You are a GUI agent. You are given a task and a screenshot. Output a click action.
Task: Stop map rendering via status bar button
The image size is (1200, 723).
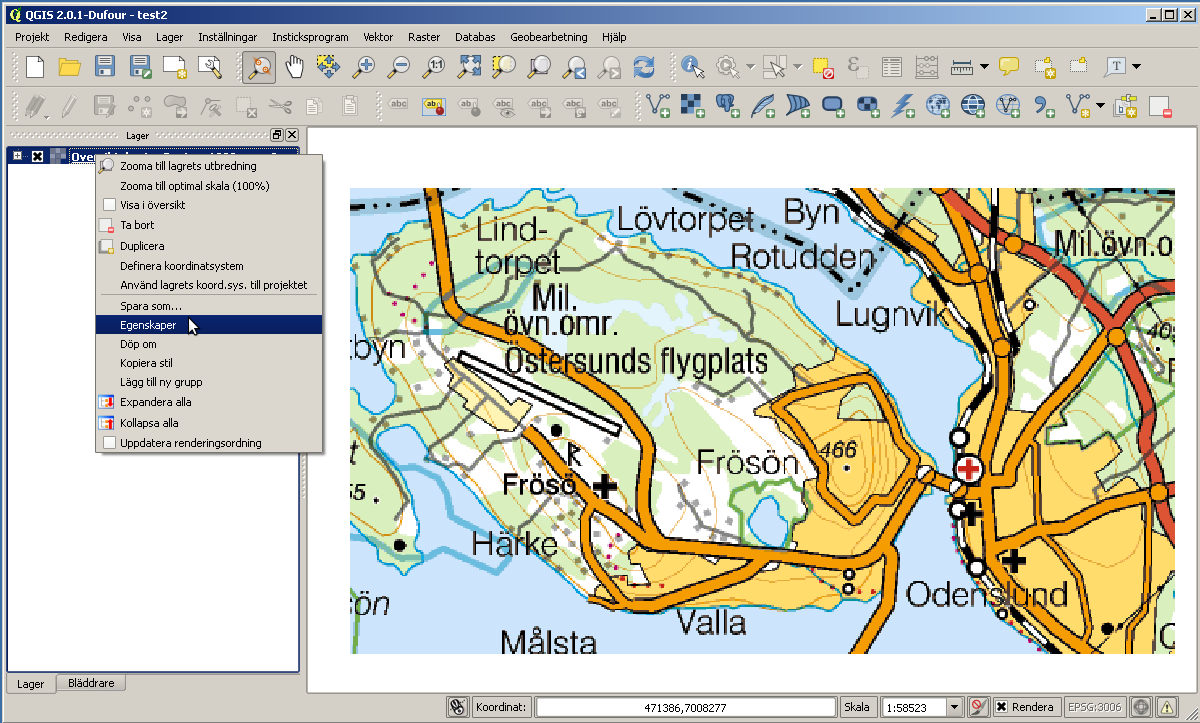pyautogui.click(x=980, y=707)
